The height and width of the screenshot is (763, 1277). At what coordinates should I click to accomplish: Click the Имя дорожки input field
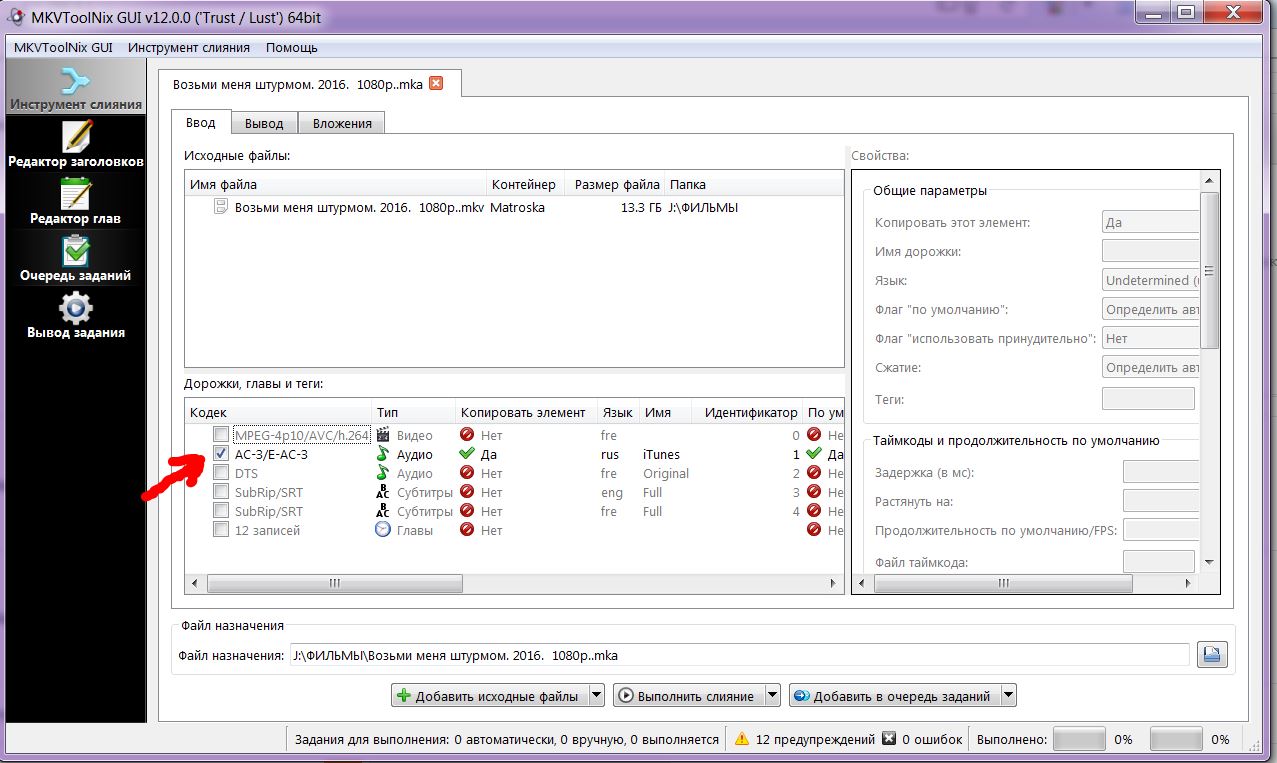(x=1150, y=252)
